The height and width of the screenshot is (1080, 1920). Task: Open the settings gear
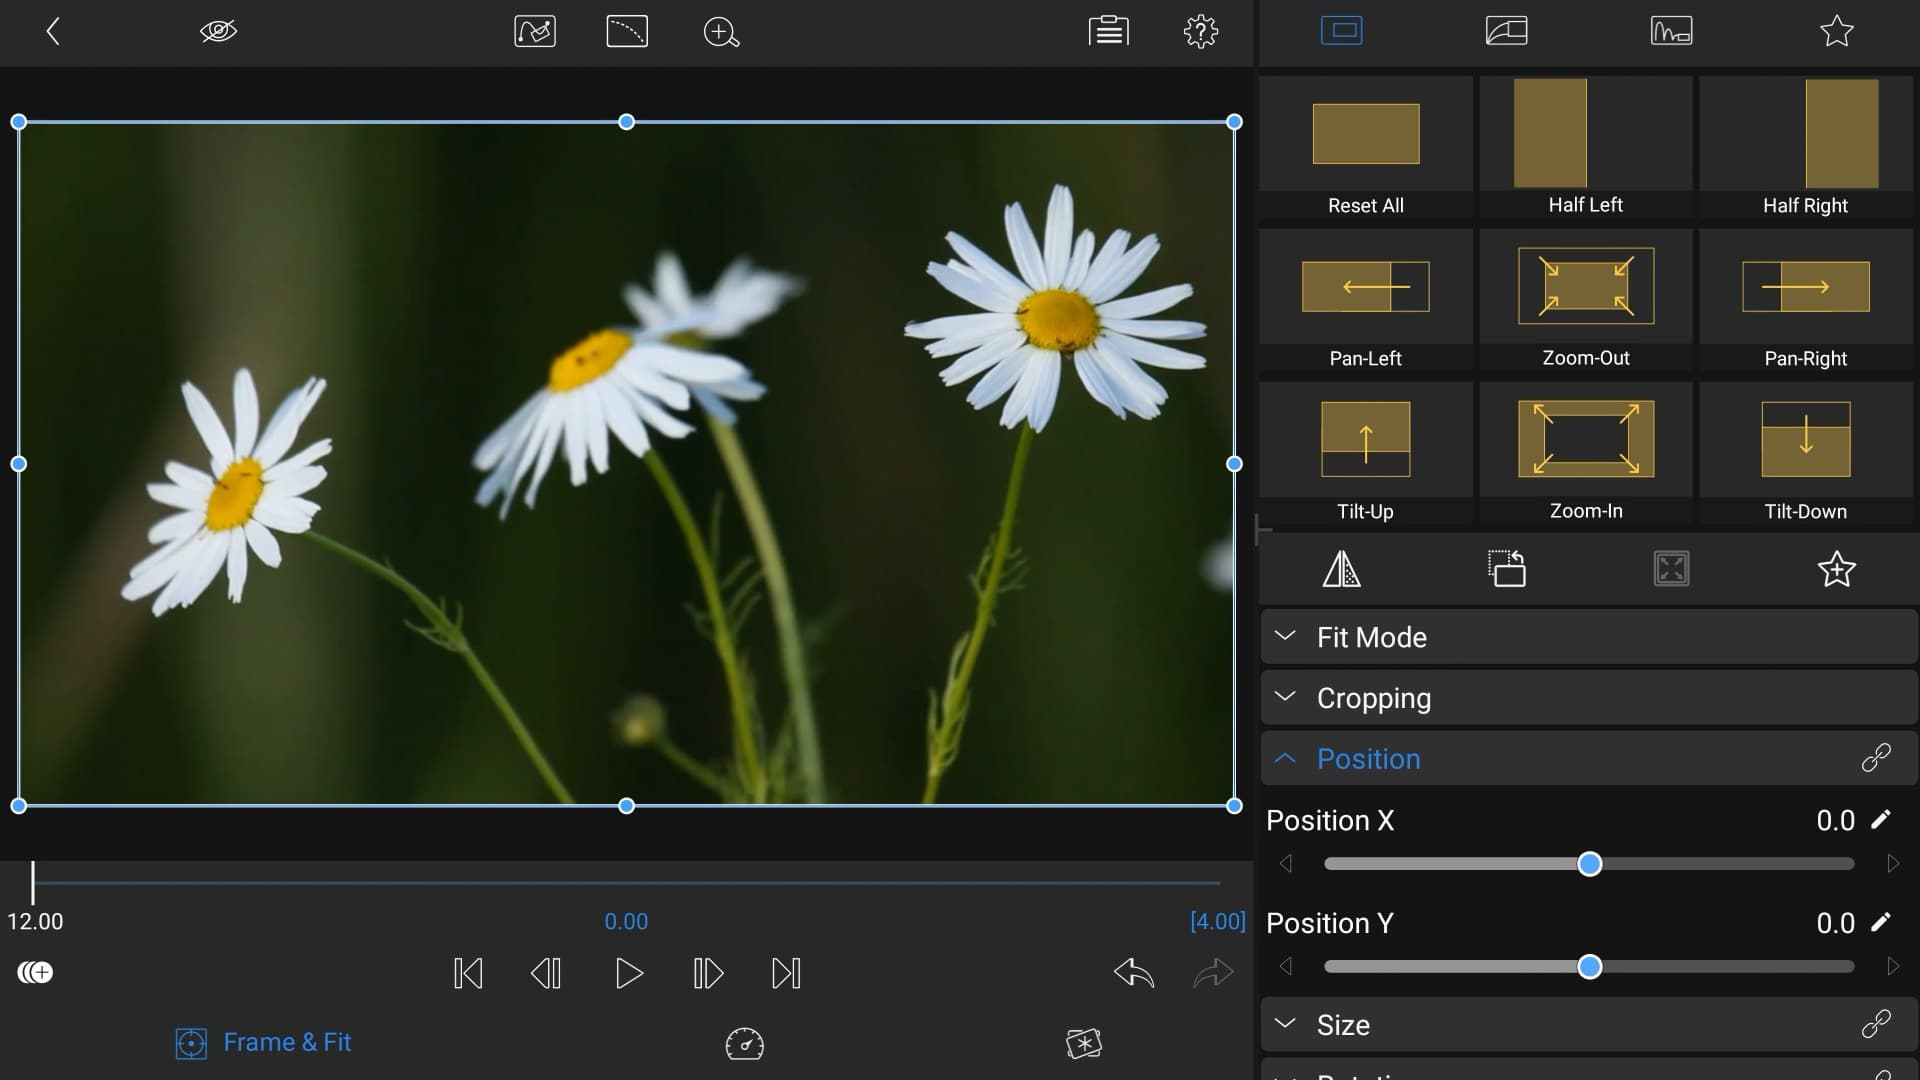tap(1199, 31)
